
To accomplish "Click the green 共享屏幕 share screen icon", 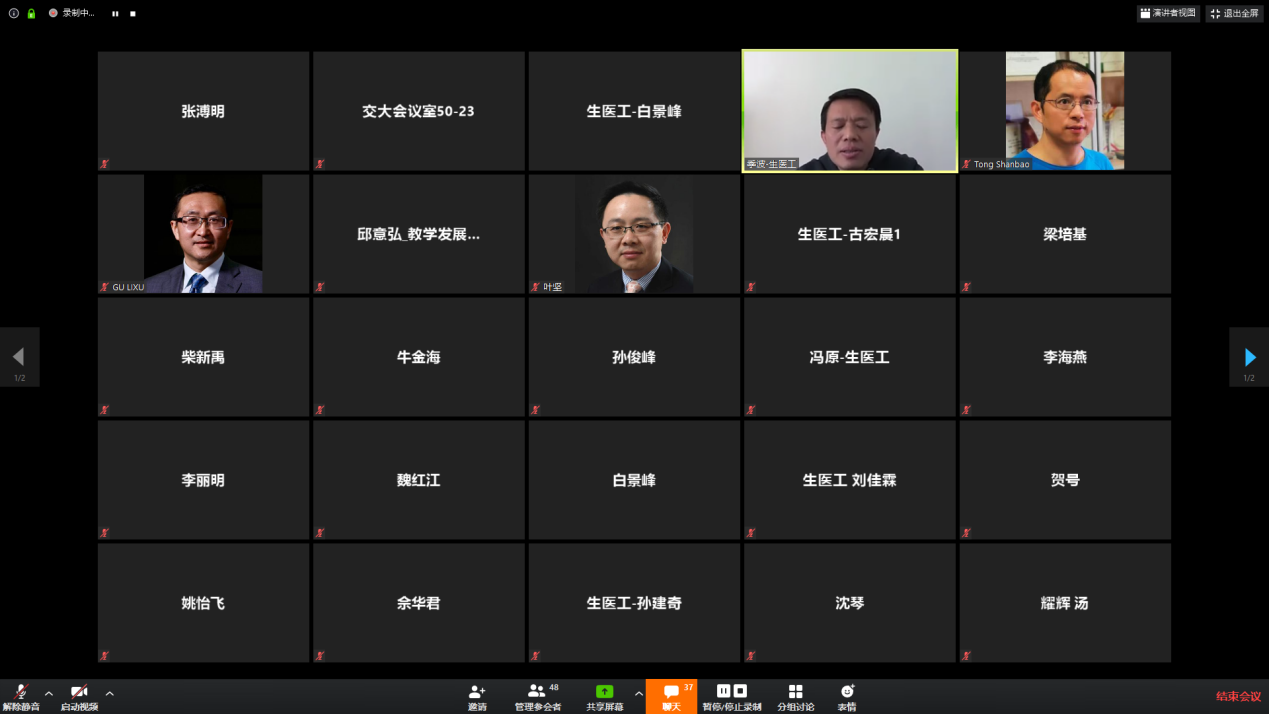I will point(604,692).
